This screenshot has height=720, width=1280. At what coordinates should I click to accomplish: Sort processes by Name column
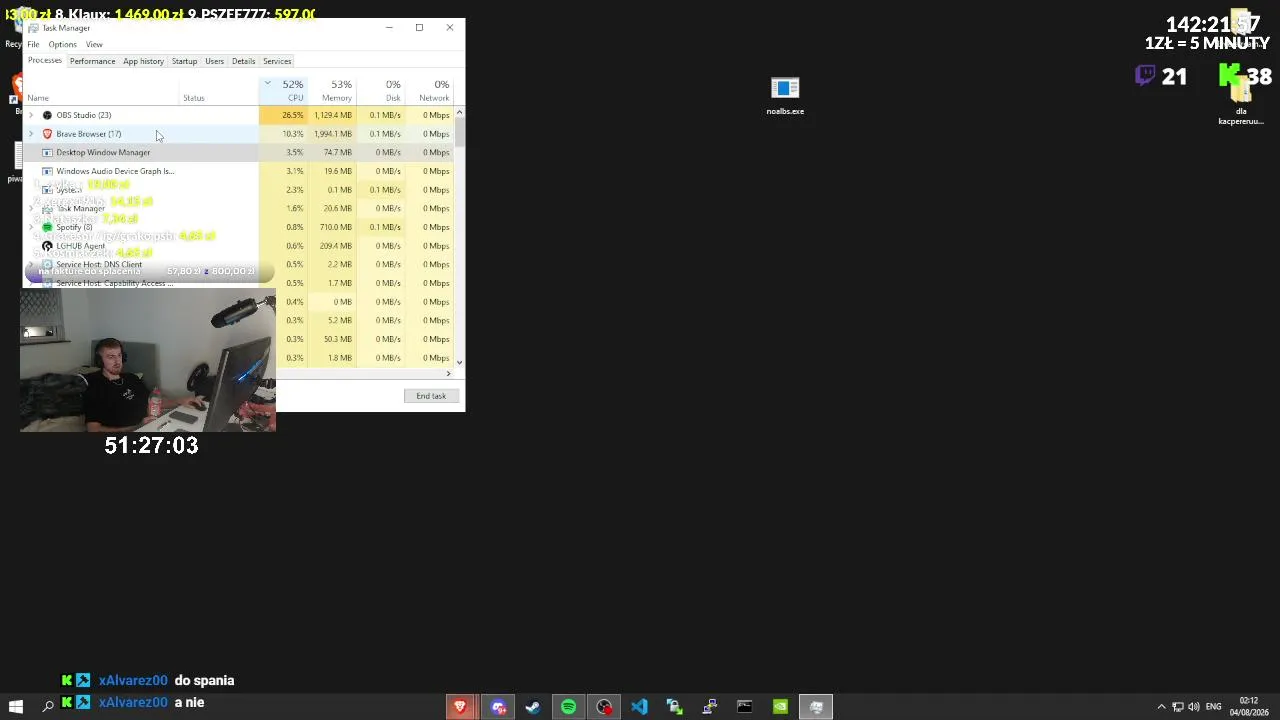pyautogui.click(x=102, y=91)
